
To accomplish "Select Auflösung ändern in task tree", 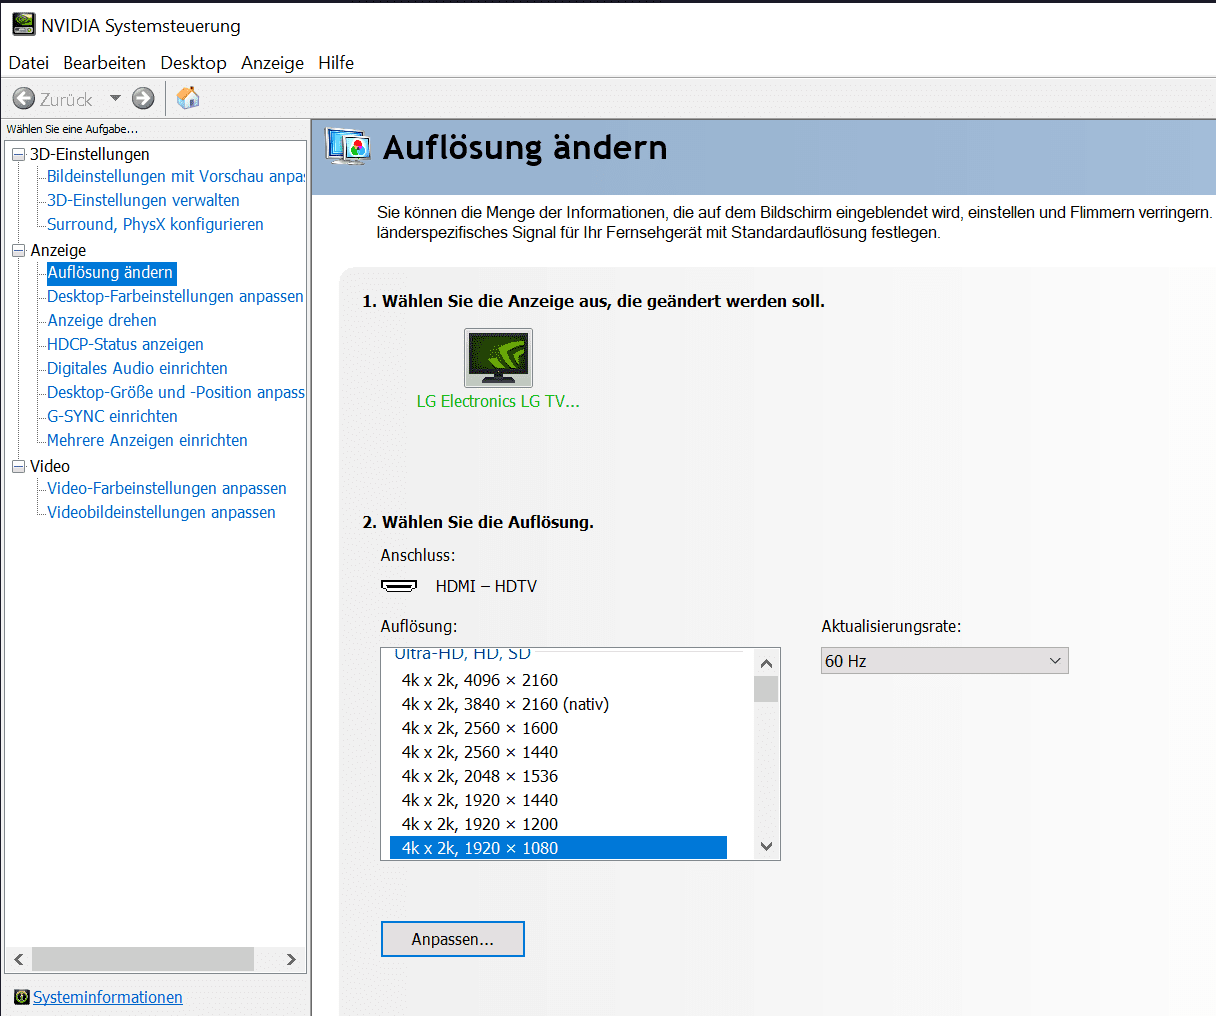I will (110, 272).
